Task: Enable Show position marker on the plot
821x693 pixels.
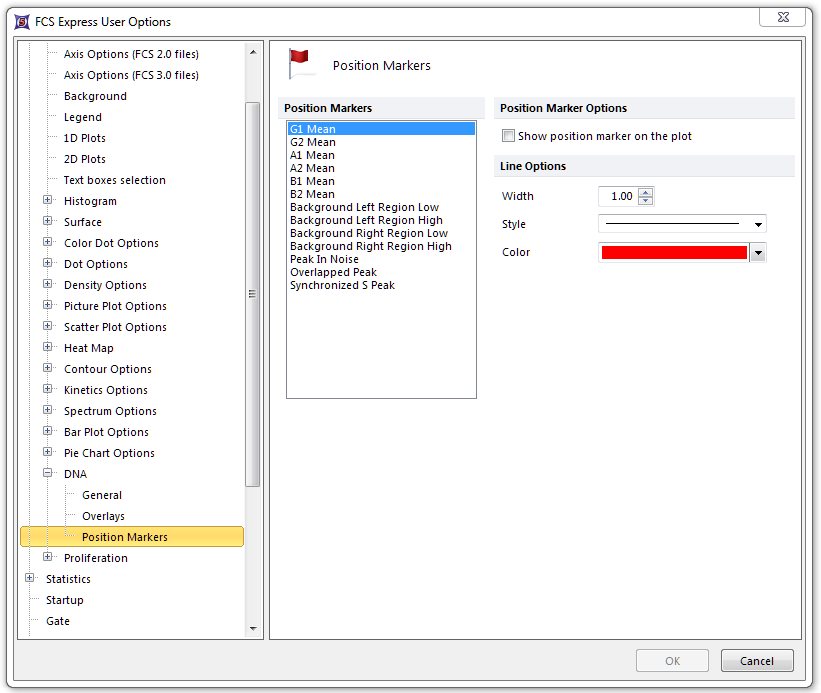Action: tap(509, 136)
